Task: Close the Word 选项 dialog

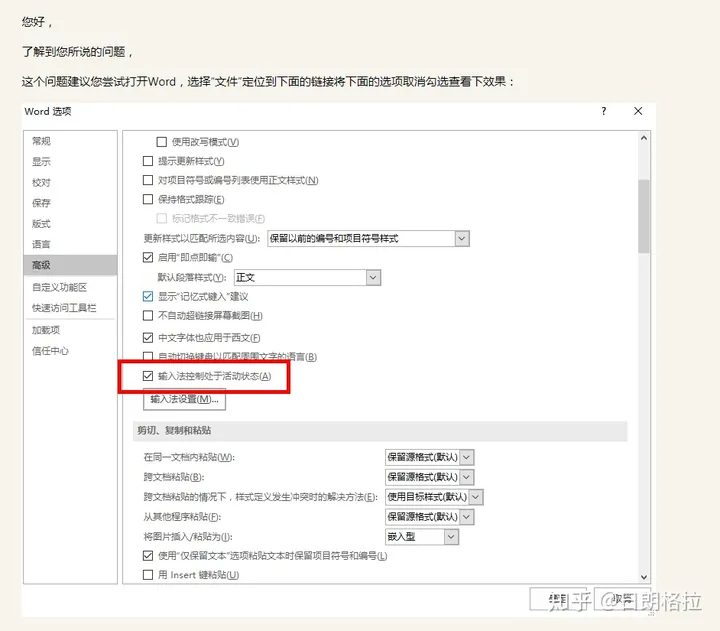Action: (x=638, y=111)
